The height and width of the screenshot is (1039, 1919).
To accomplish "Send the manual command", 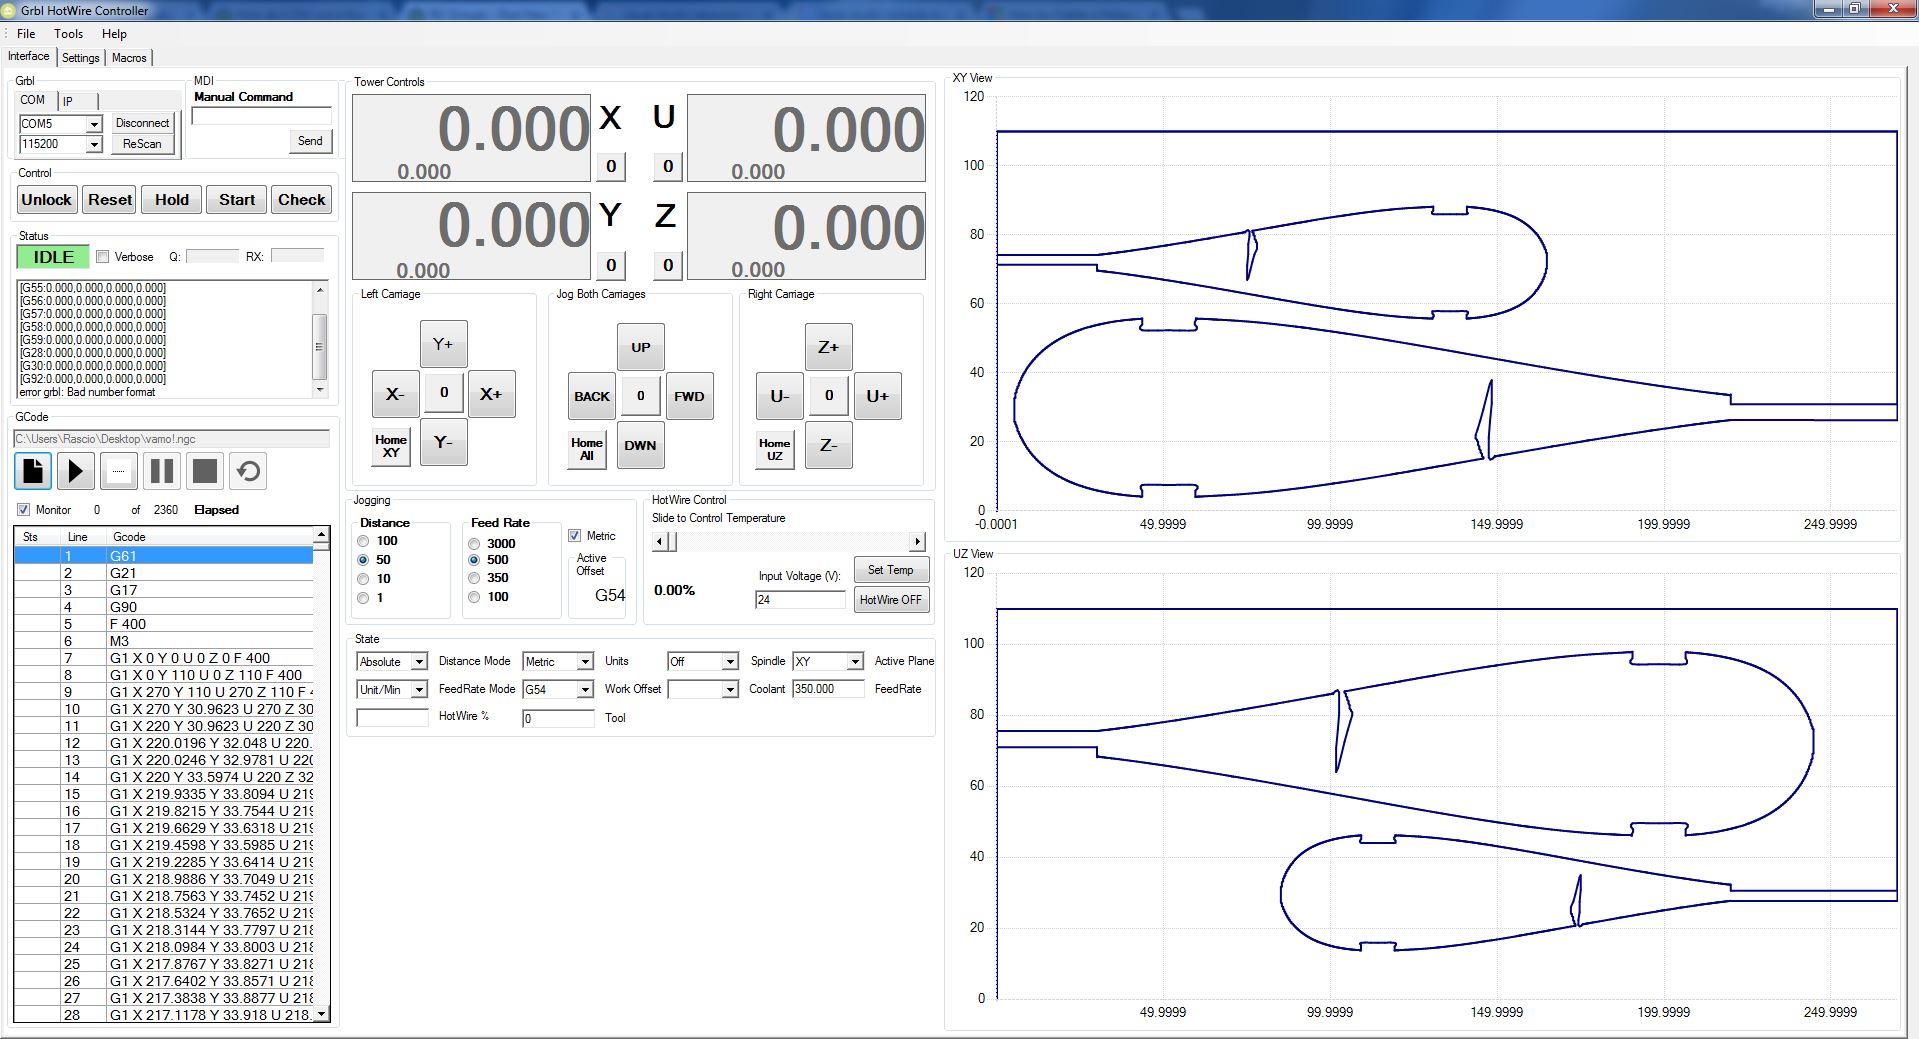I will pos(310,141).
